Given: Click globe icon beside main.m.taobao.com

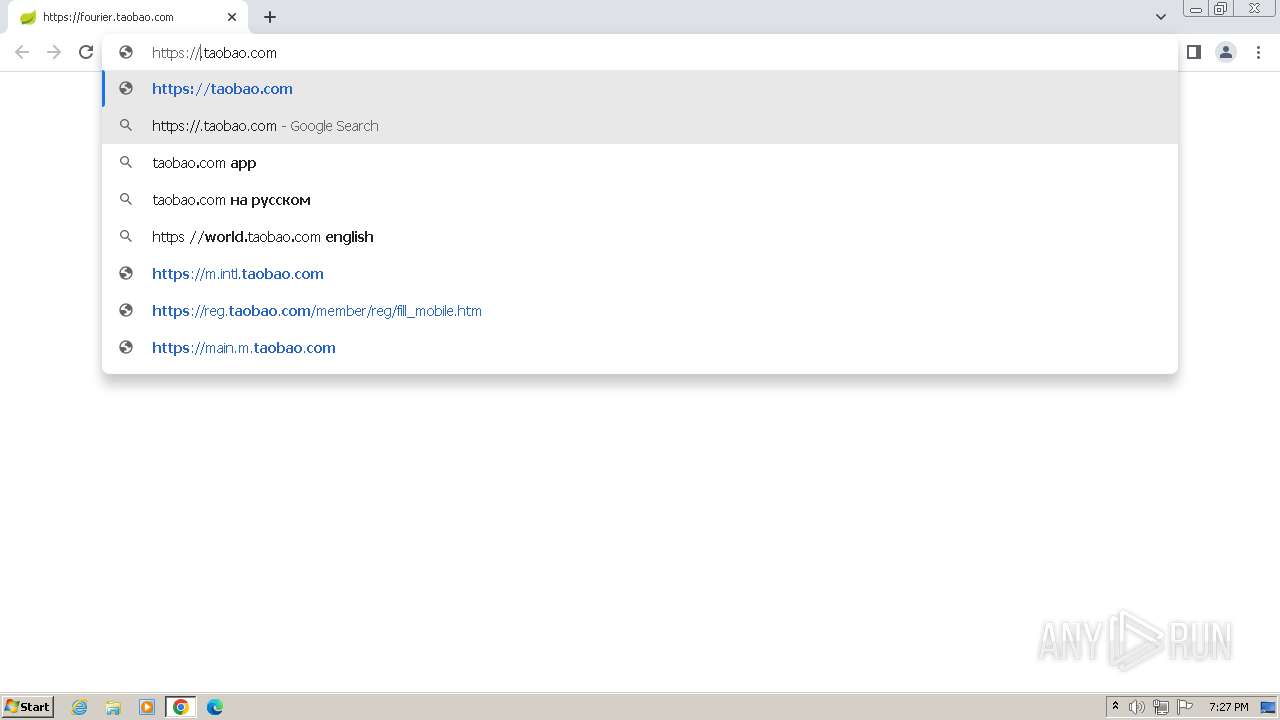Looking at the screenshot, I should 126,347.
